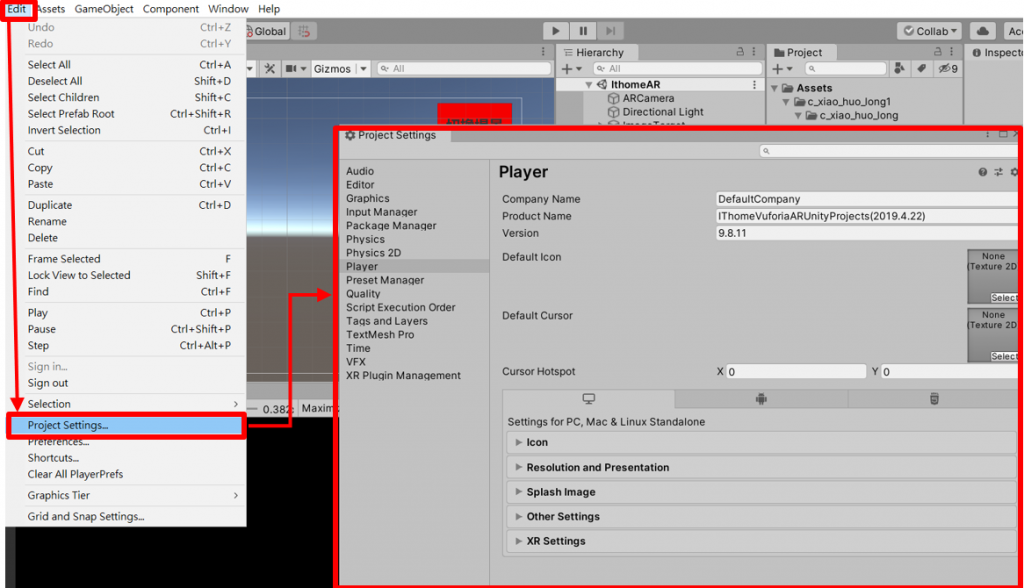Viewport: 1024px width, 588px height.
Task: Switch to Android platform settings tab
Action: coord(761,399)
